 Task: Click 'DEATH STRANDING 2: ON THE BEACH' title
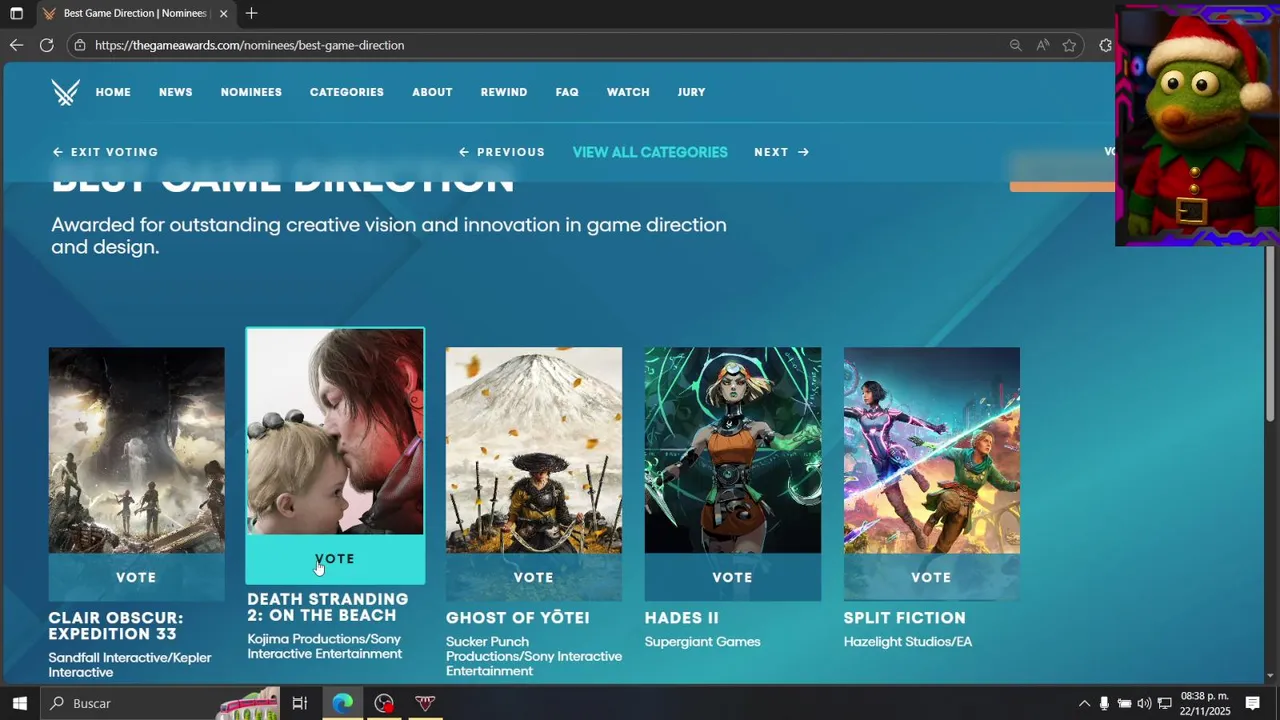tap(328, 607)
